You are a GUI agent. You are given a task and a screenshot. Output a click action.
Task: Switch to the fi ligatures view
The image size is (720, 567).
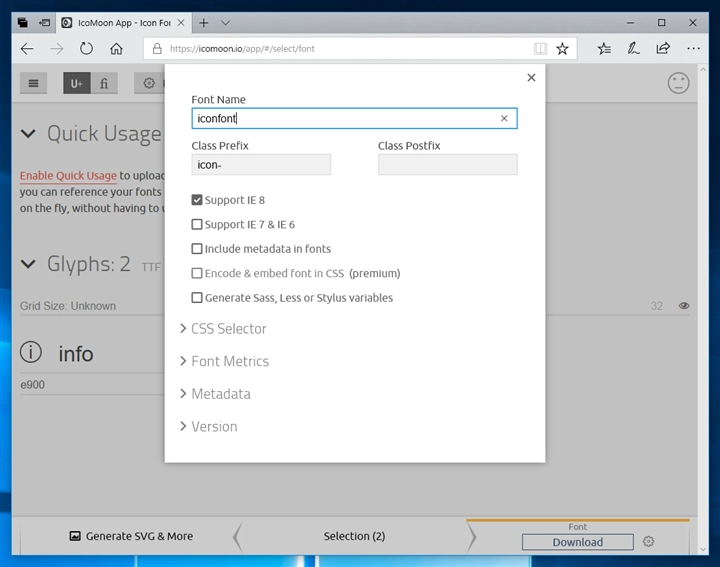104,83
